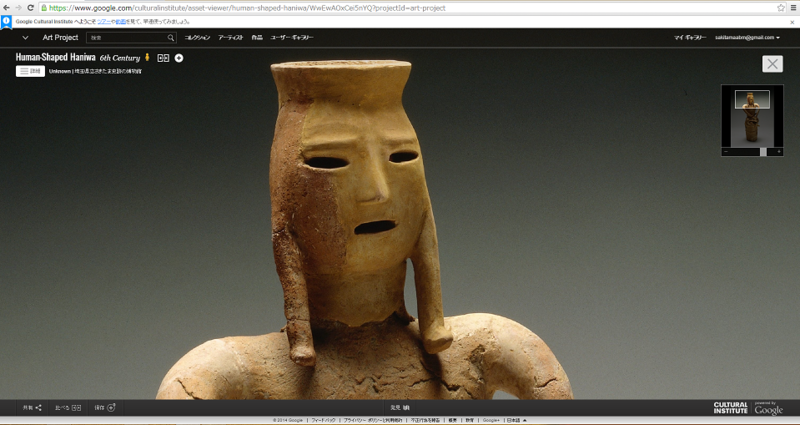Click the zoom slider handle below thumbnail

763,152
